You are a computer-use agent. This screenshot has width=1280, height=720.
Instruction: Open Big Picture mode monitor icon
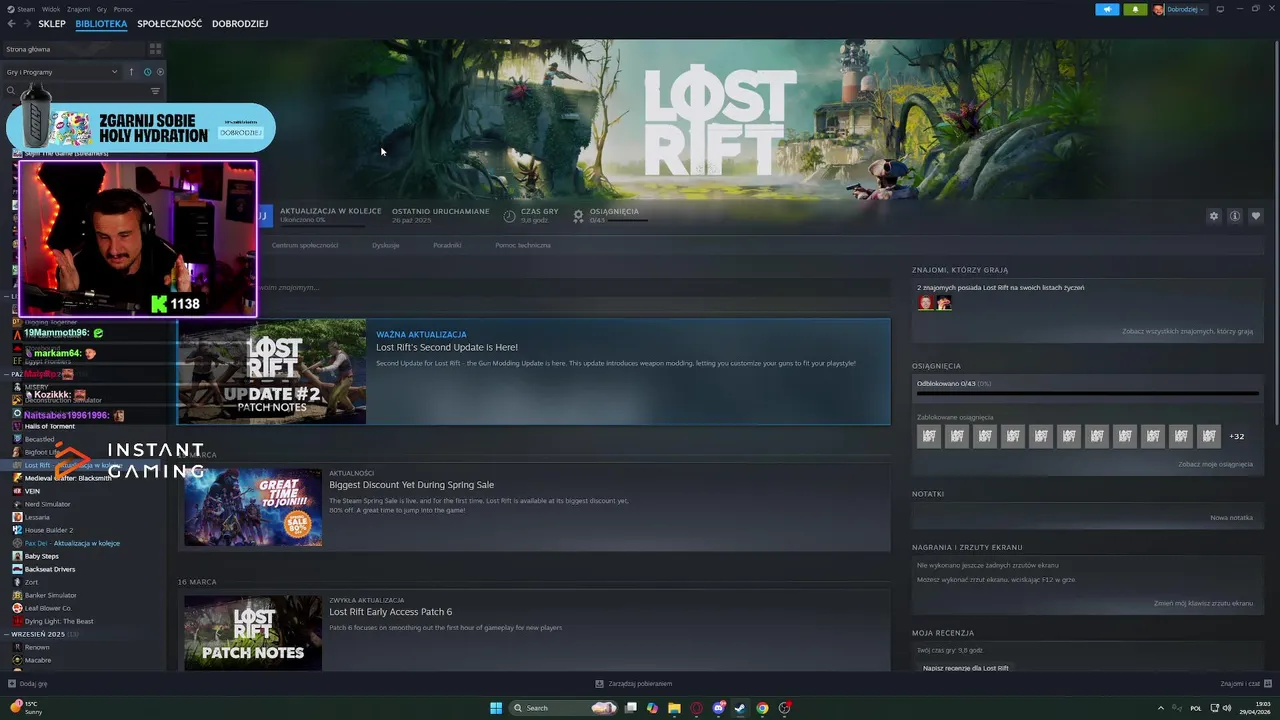1220,9
